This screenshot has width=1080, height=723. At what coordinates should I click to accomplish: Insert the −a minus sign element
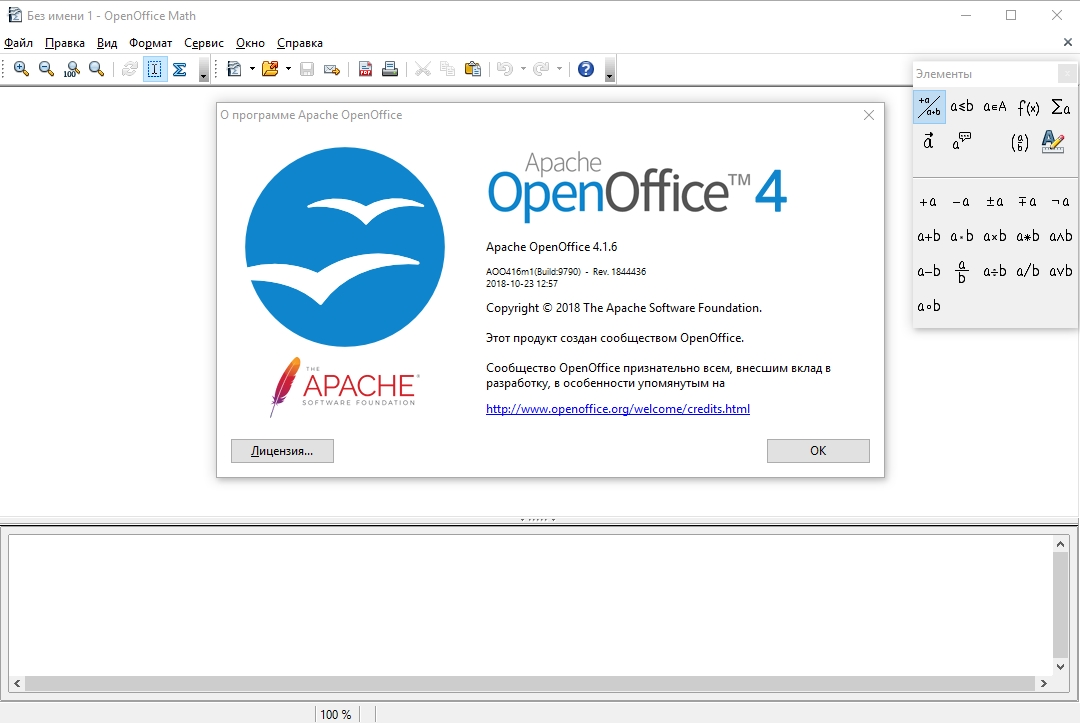click(961, 202)
